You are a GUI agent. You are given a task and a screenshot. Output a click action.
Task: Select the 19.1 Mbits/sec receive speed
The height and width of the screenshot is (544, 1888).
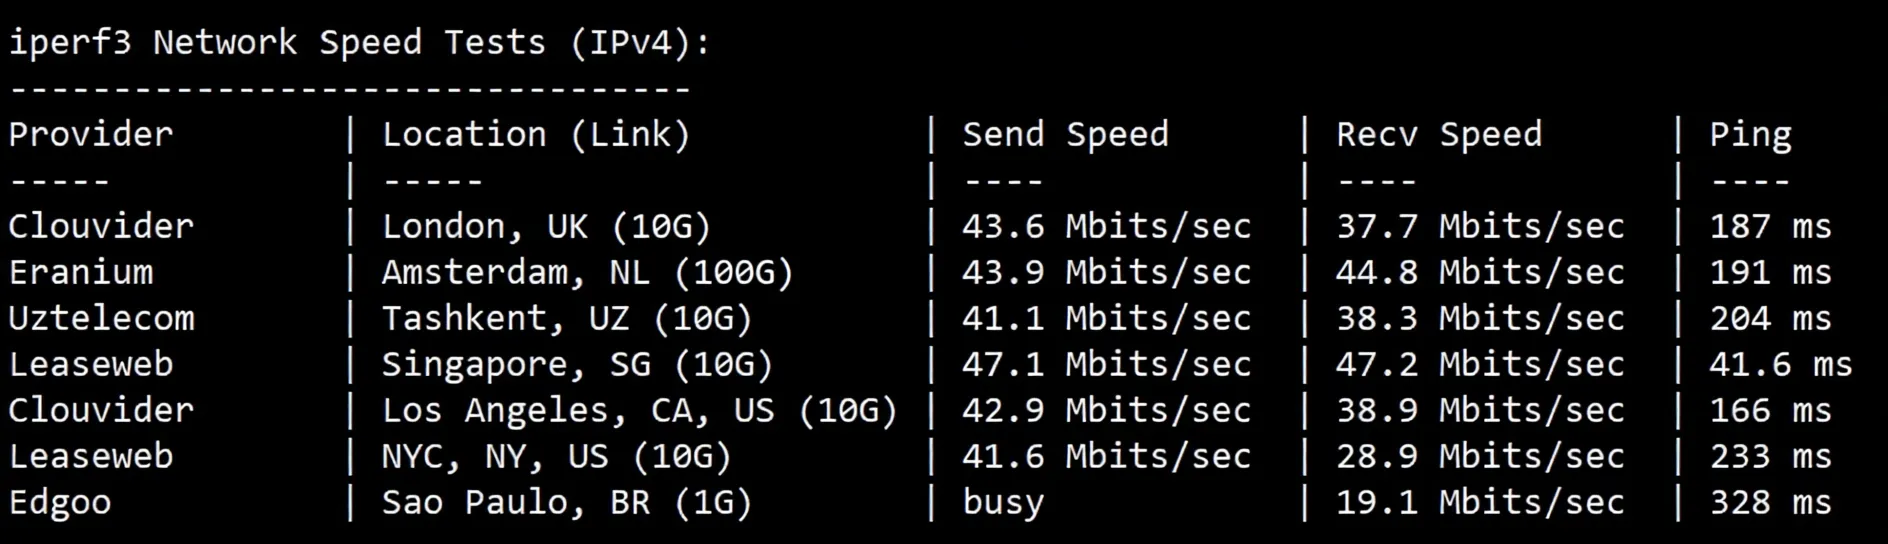(1480, 502)
